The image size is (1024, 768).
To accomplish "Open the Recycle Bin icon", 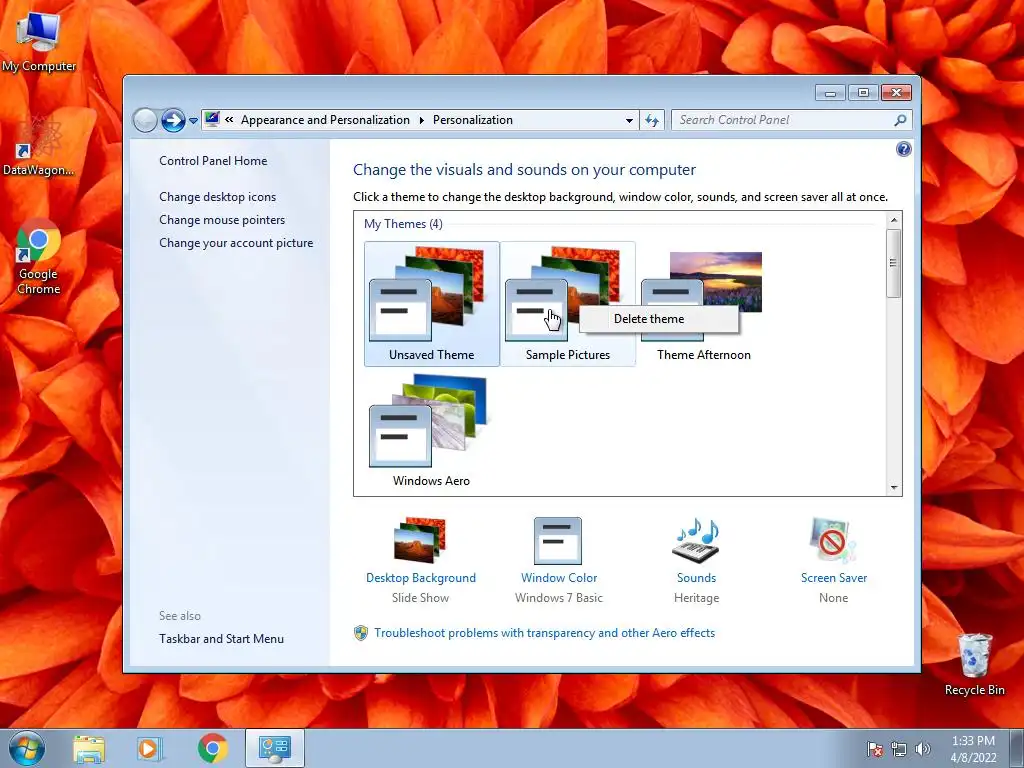I will [974, 664].
